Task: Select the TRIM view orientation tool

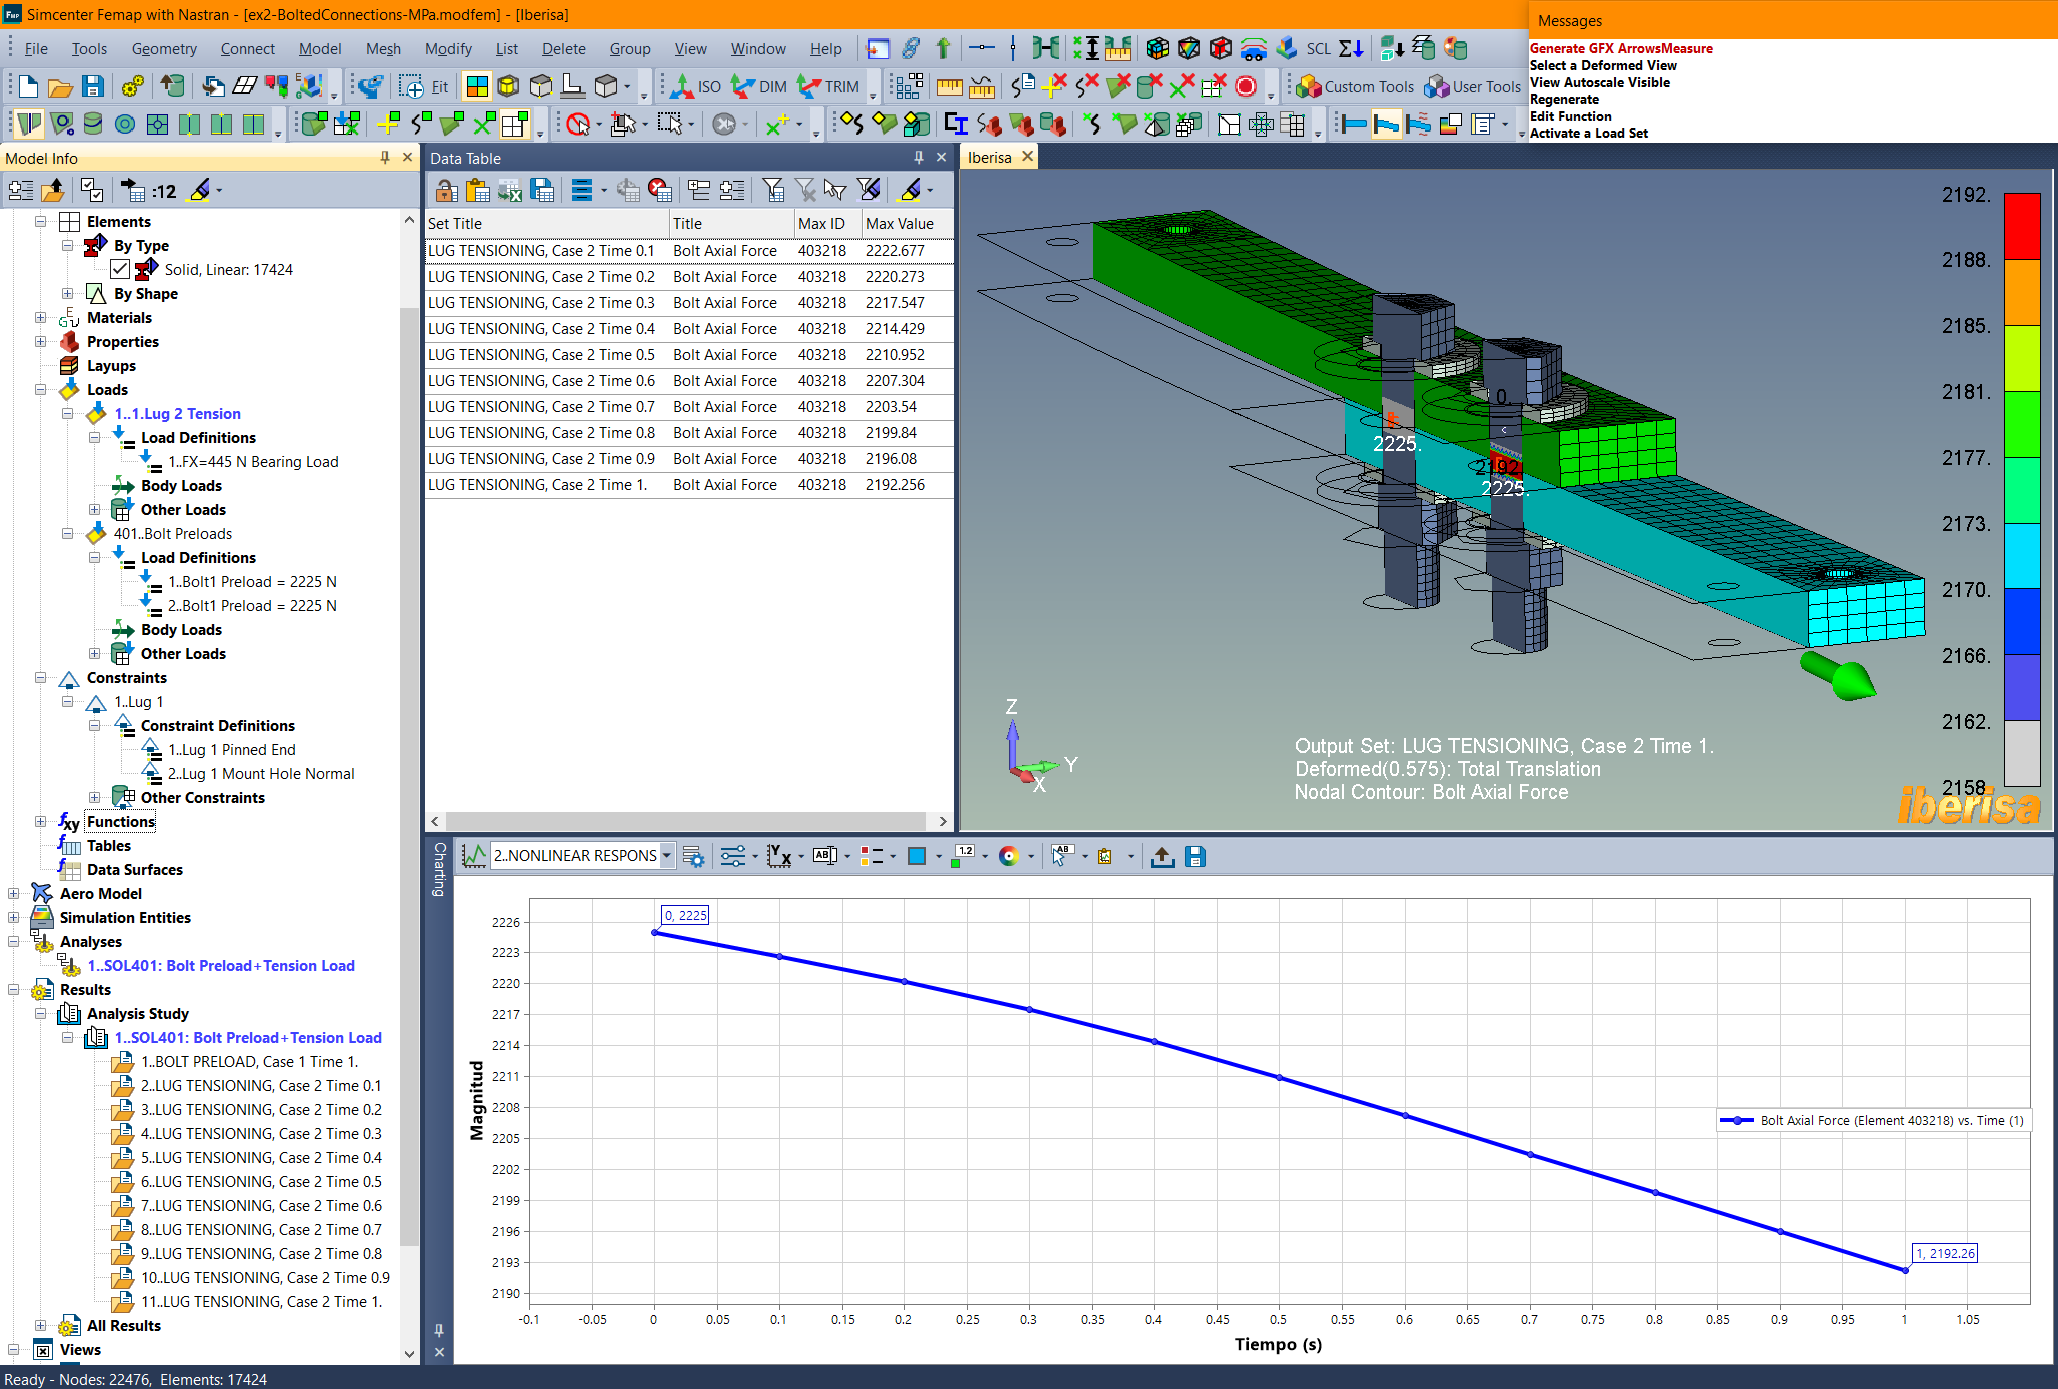Action: [828, 87]
